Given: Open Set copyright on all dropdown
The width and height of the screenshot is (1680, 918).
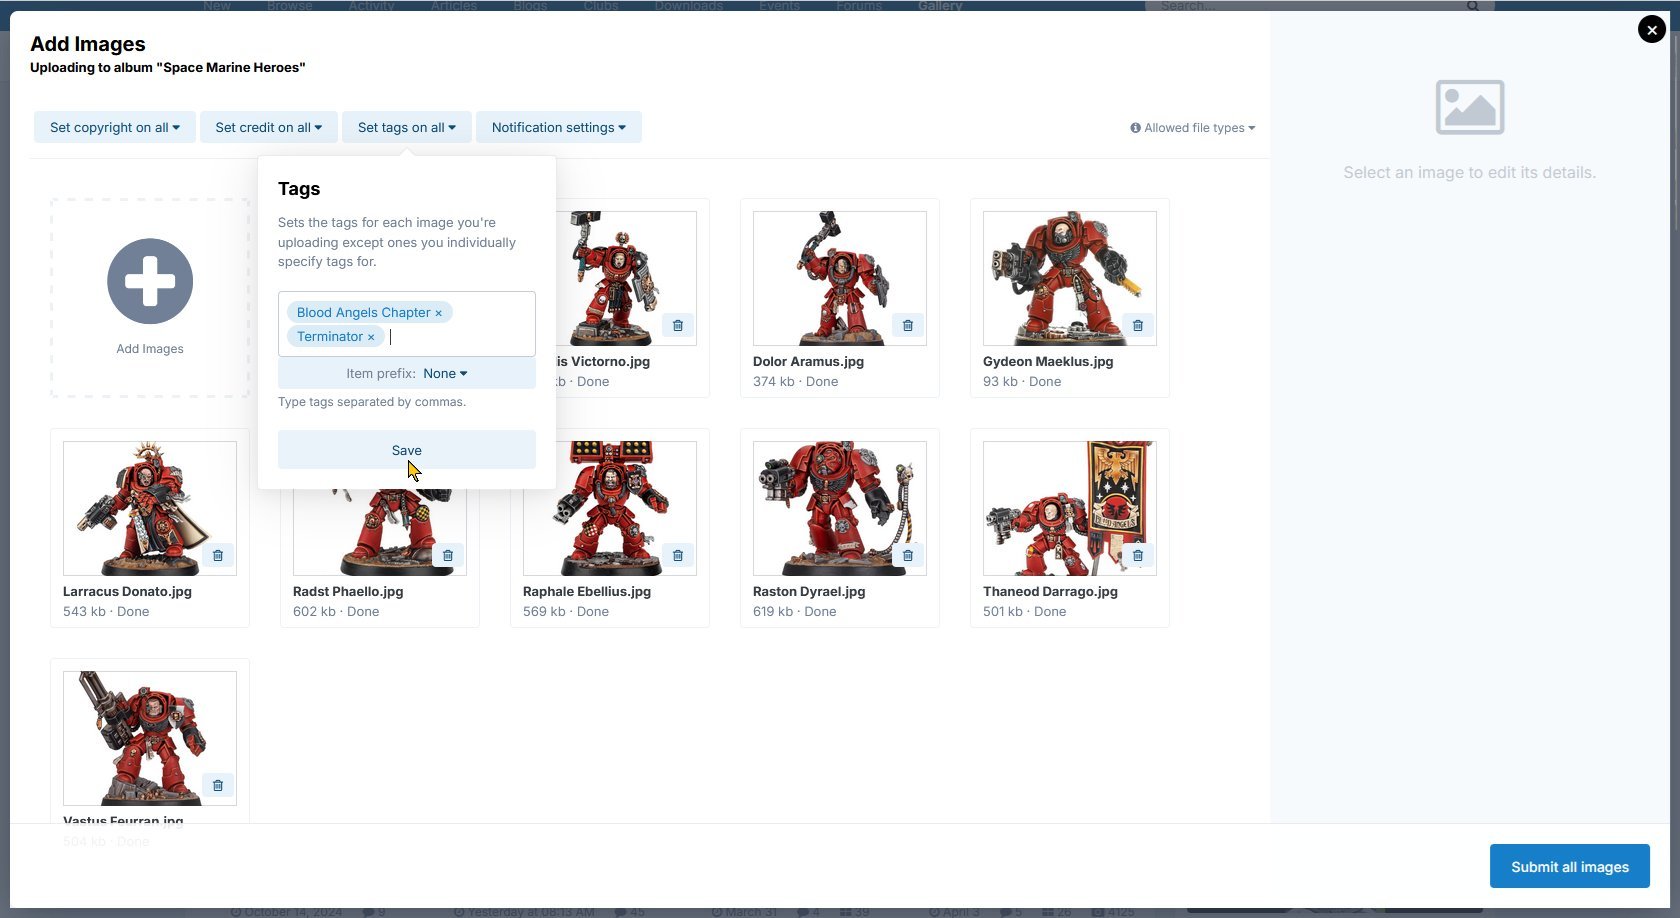Looking at the screenshot, I should (x=114, y=128).
